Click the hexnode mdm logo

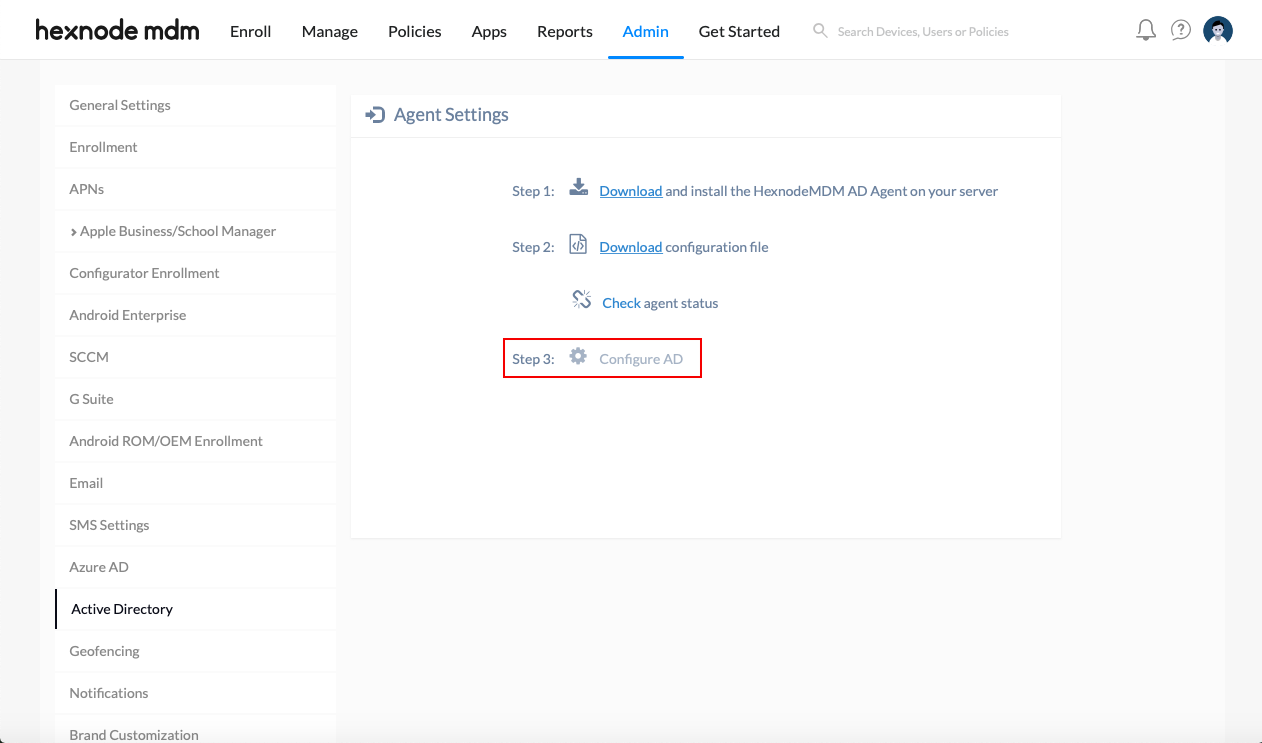coord(117,30)
